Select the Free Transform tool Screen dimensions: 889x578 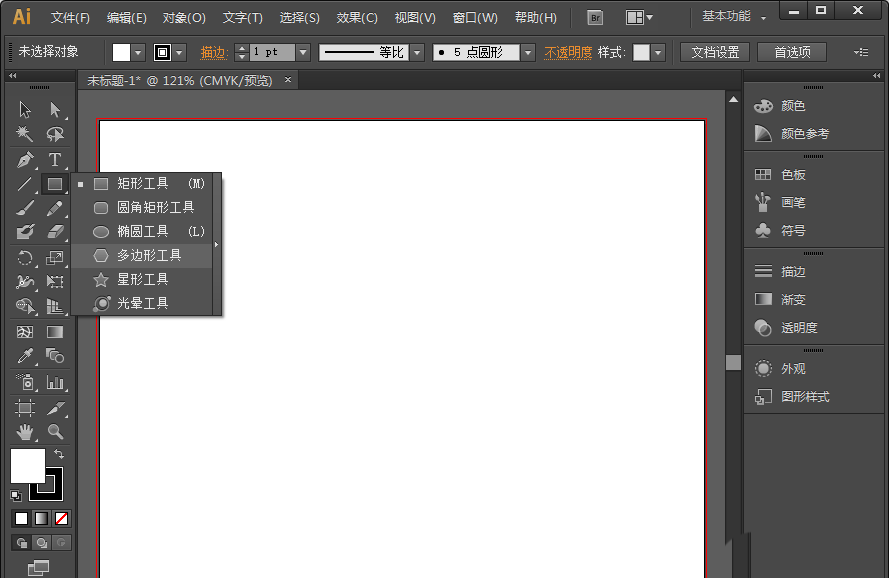(55, 281)
